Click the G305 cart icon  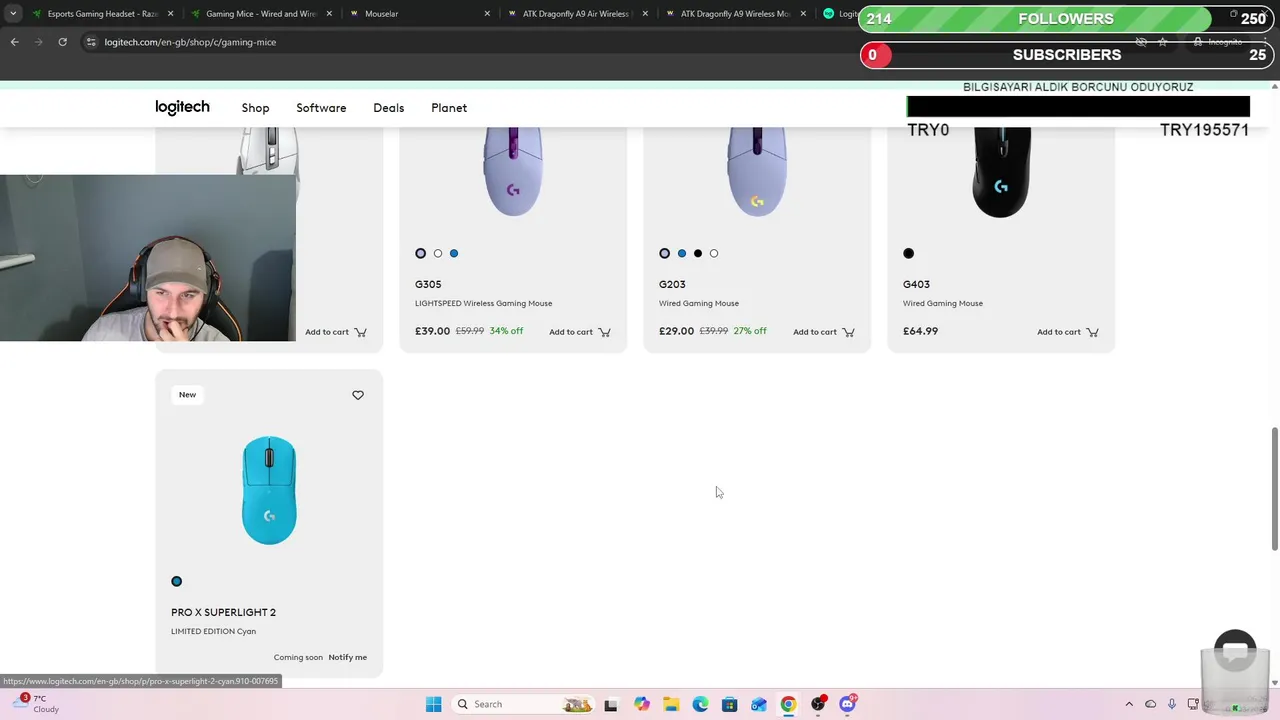604,332
